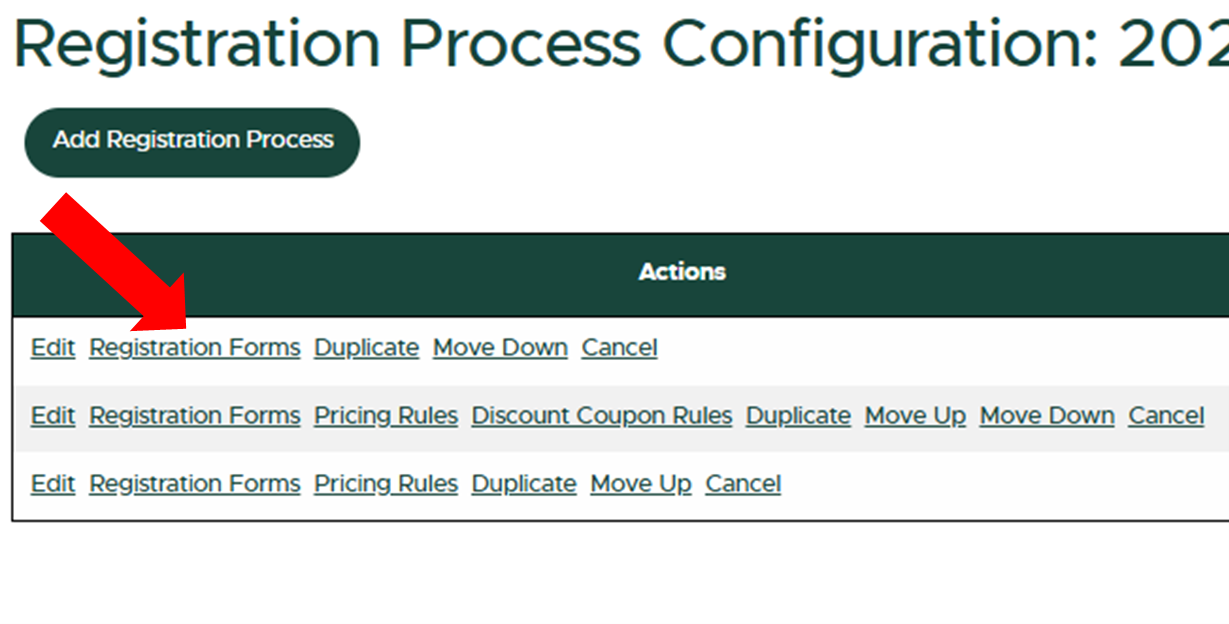Image resolution: width=1229 pixels, height=624 pixels.
Task: Open Edit for the first registration process
Action: [52, 347]
